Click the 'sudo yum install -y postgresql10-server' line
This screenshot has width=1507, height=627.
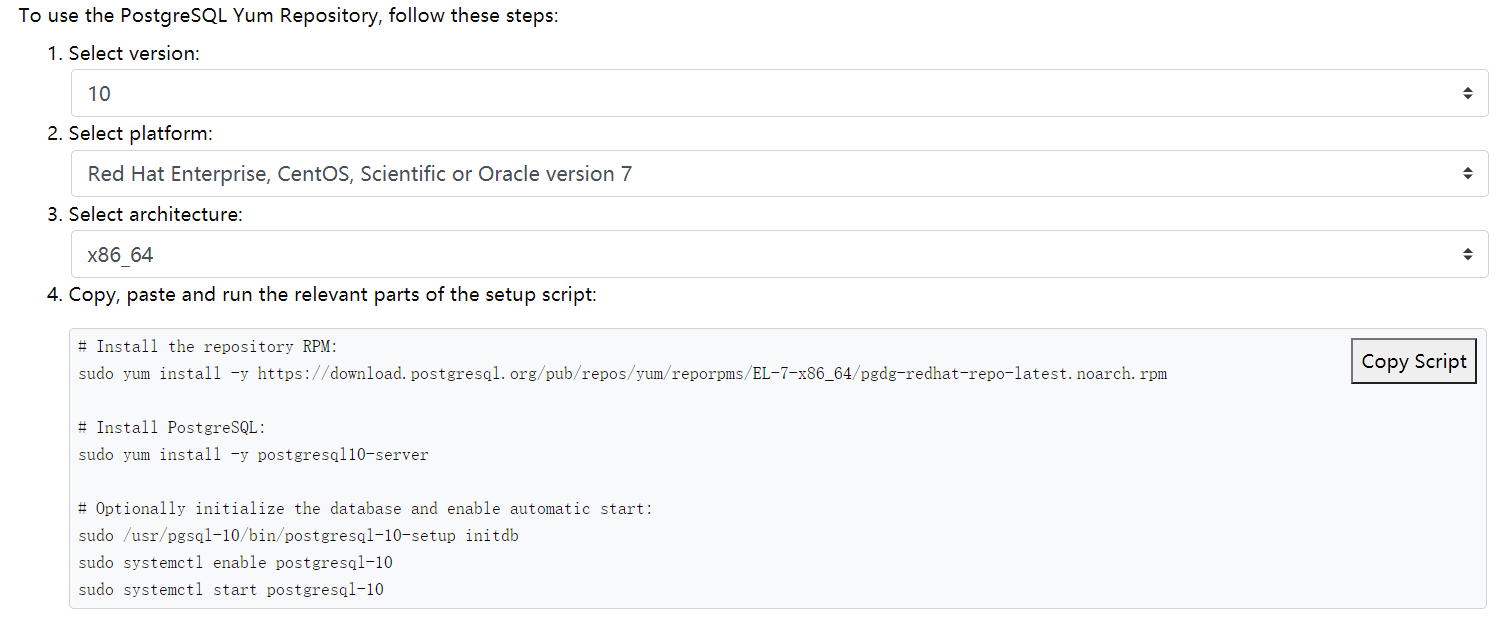point(253,455)
